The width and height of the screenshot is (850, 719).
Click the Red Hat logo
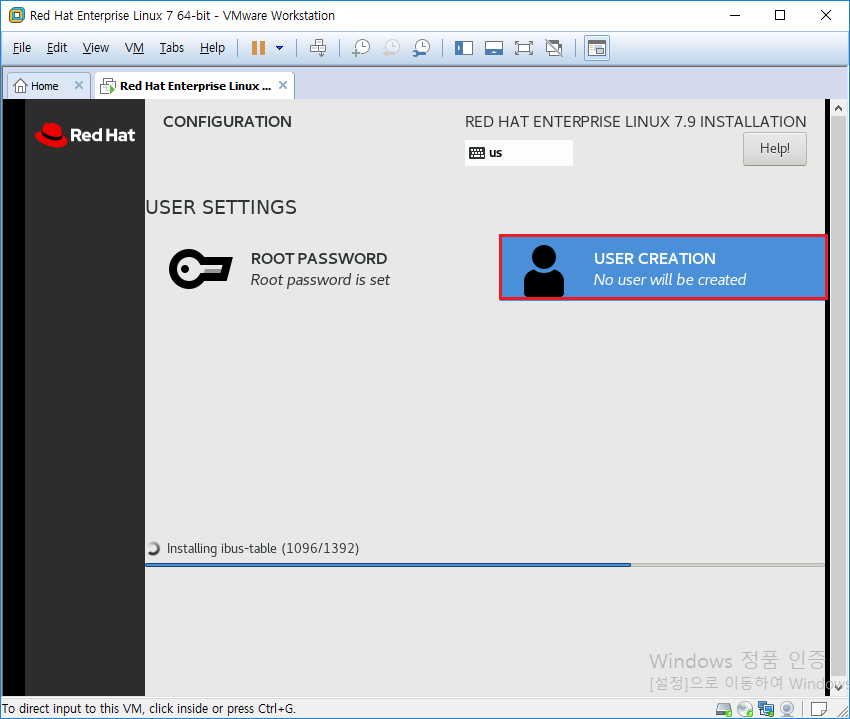[85, 134]
